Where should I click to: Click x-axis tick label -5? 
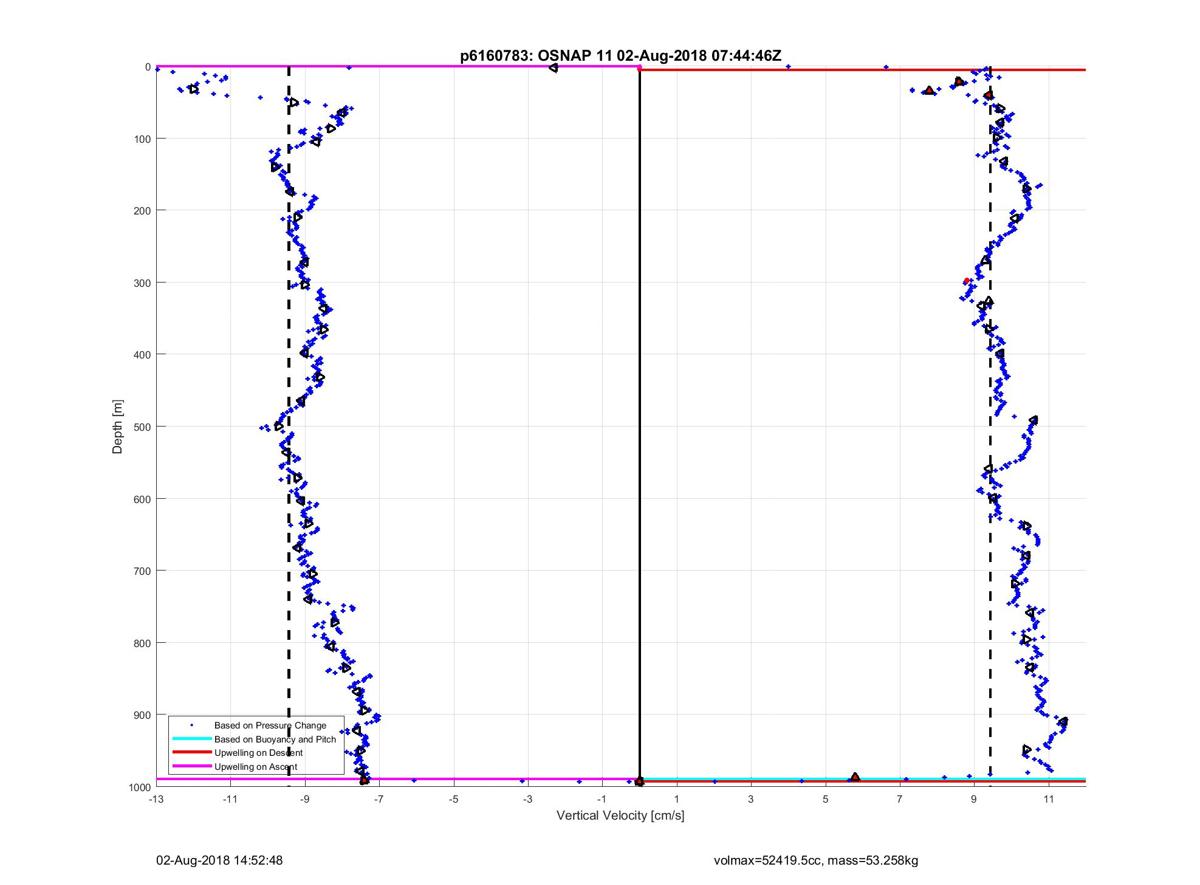pos(453,799)
